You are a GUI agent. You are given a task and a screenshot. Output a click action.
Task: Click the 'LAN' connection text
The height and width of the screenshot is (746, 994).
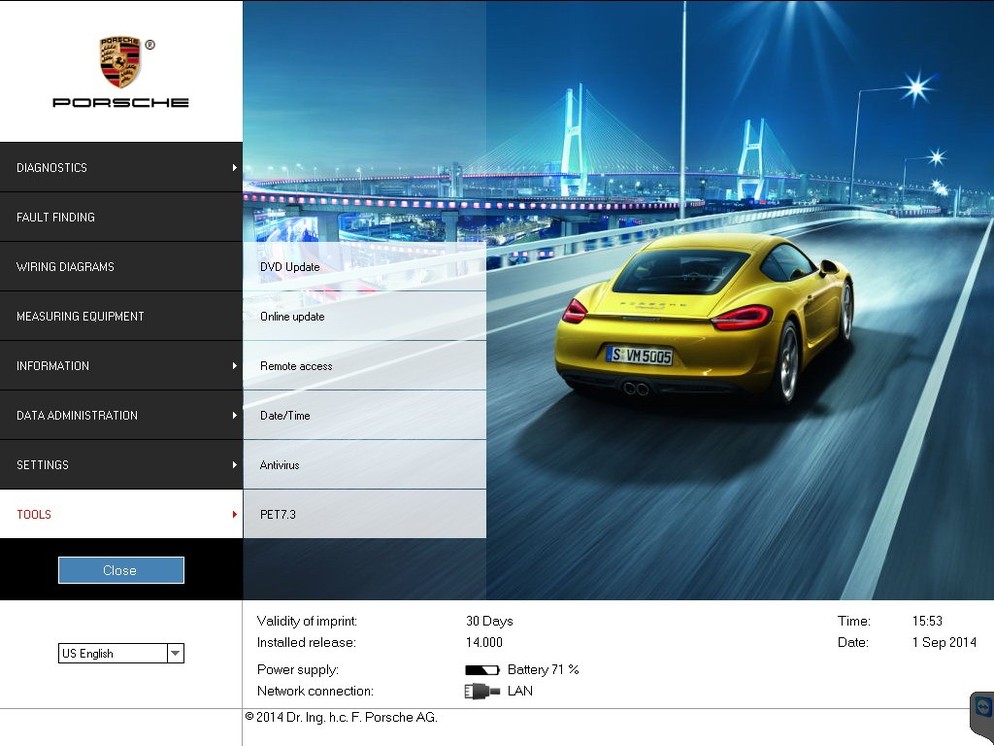[x=520, y=691]
